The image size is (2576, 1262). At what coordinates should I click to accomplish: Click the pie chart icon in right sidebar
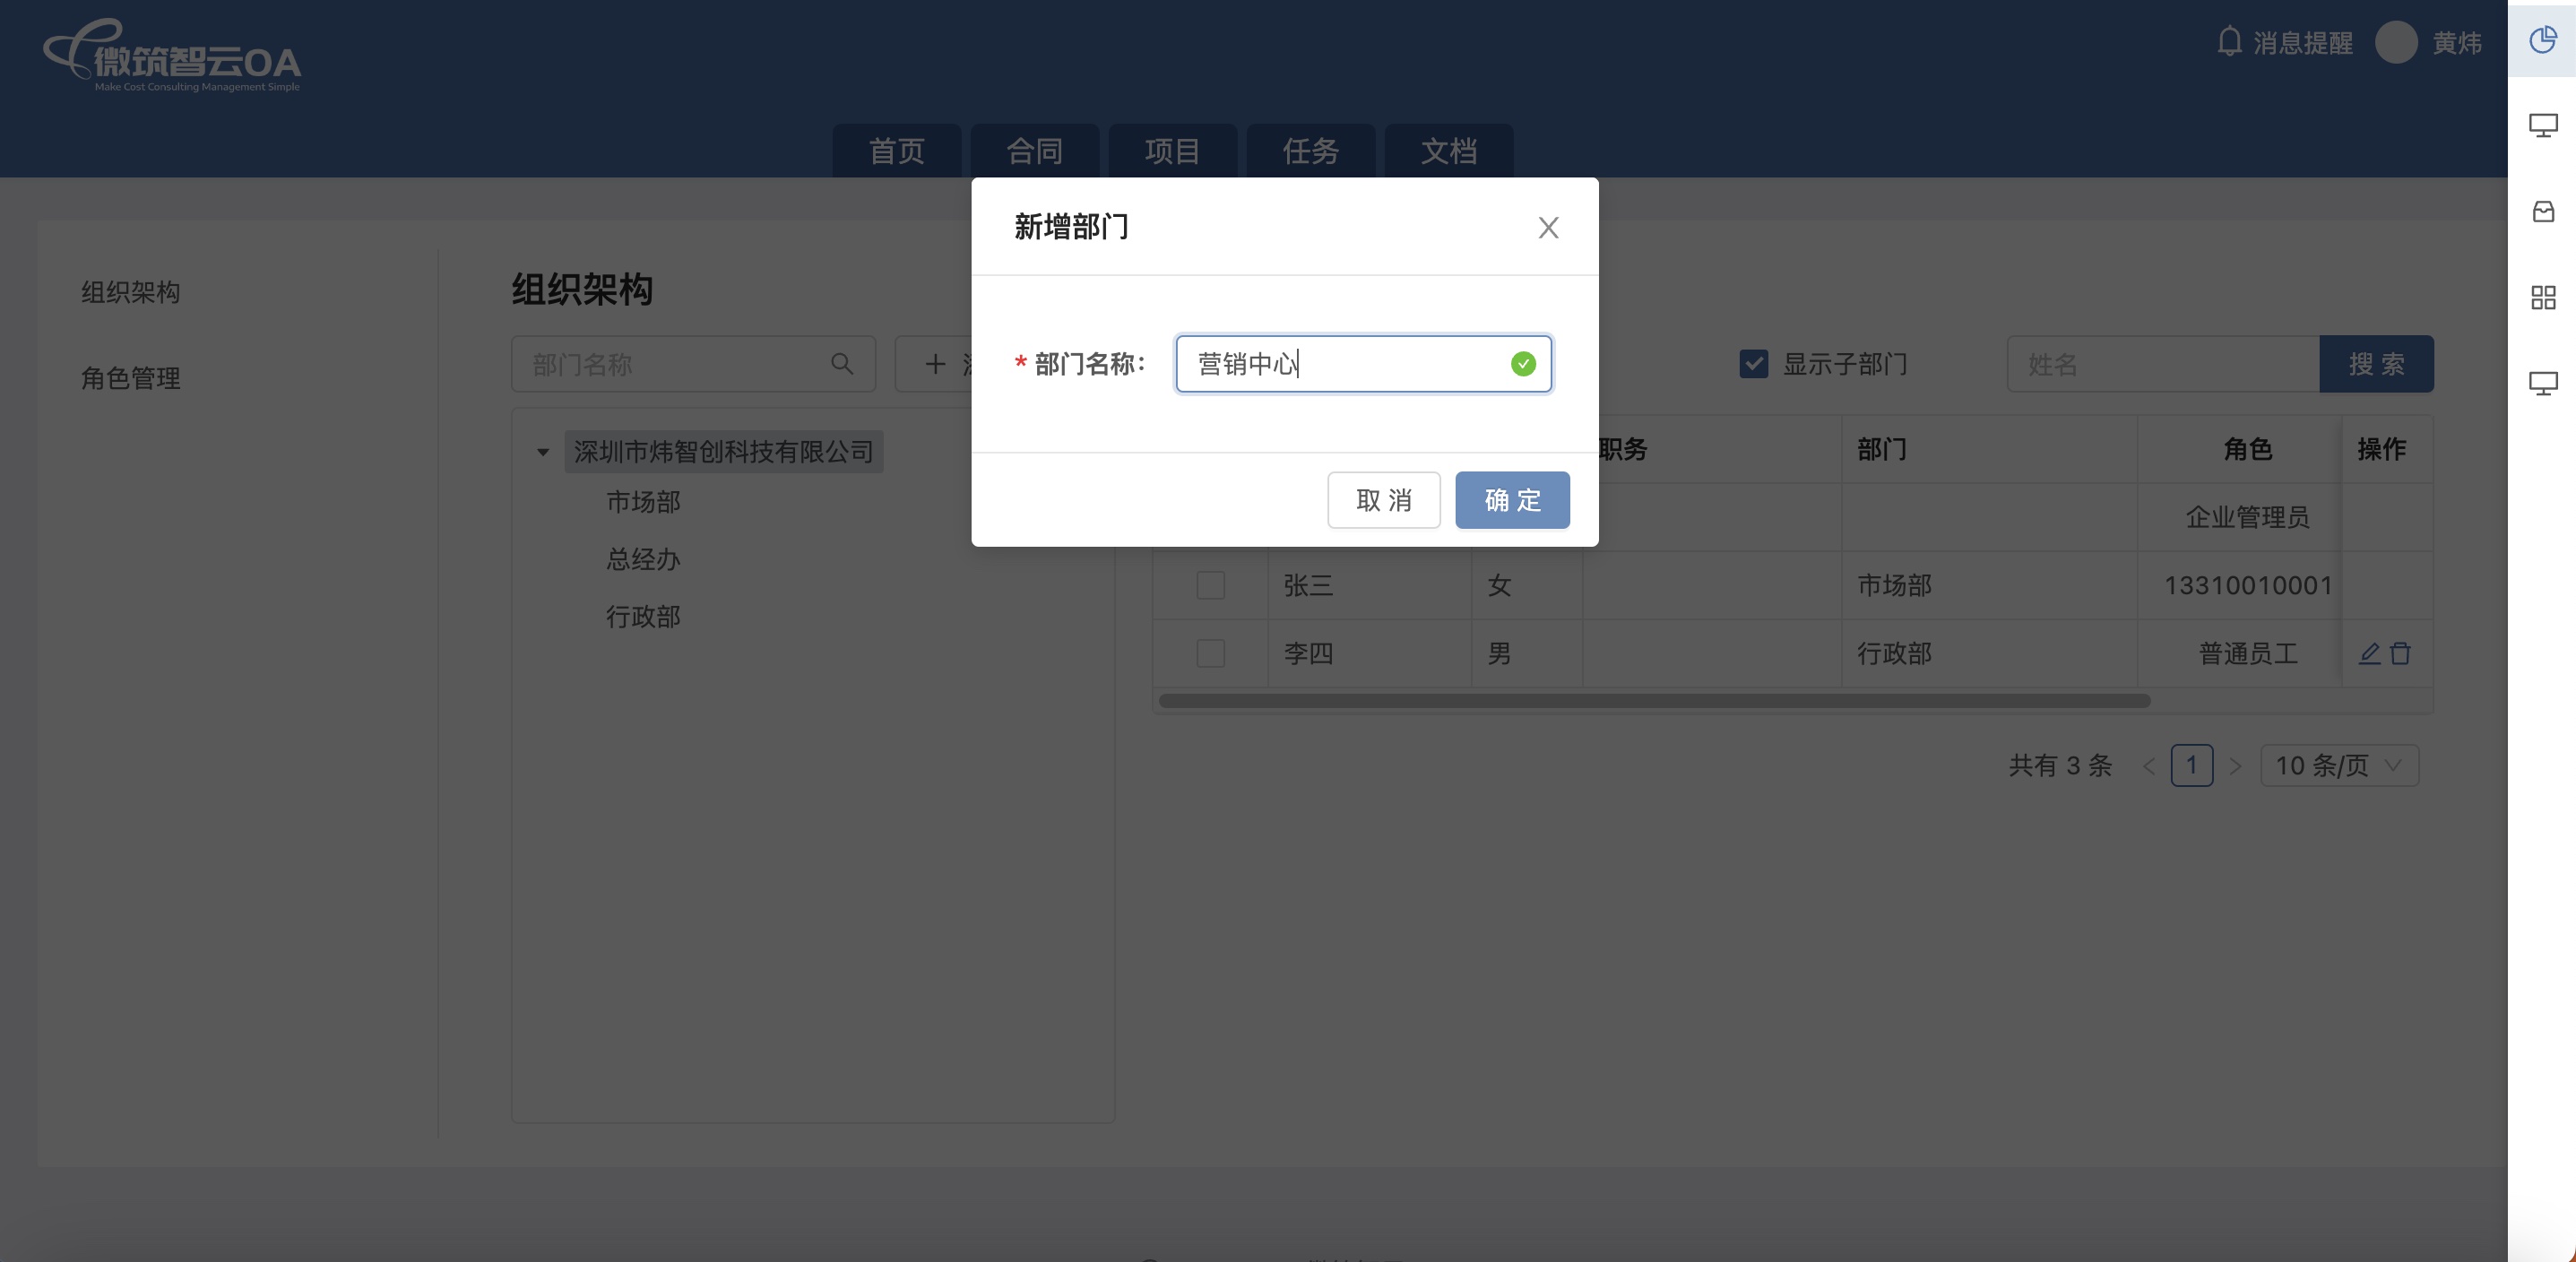(x=2542, y=40)
